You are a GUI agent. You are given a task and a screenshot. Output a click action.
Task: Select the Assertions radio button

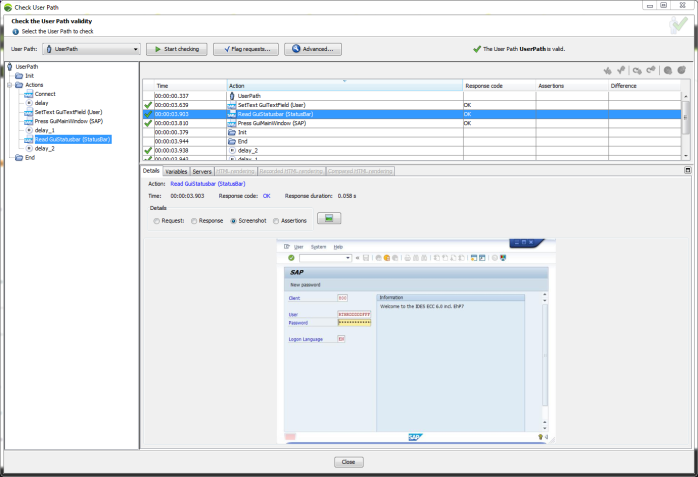tap(276, 220)
